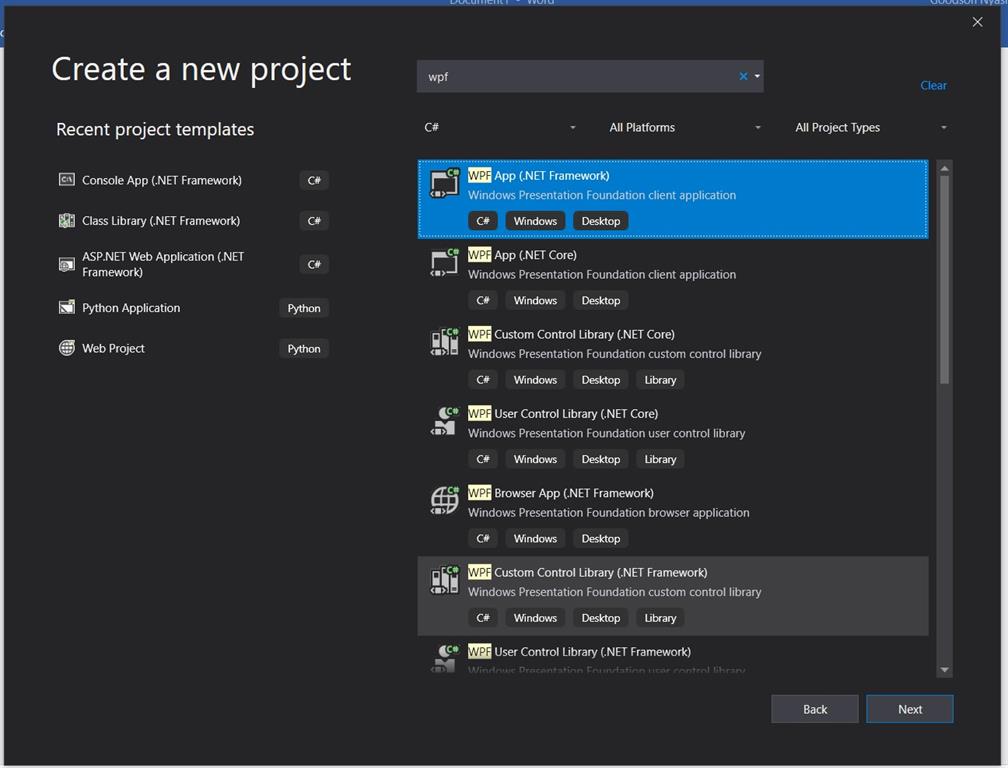Clear the search using the X icon

pos(743,76)
